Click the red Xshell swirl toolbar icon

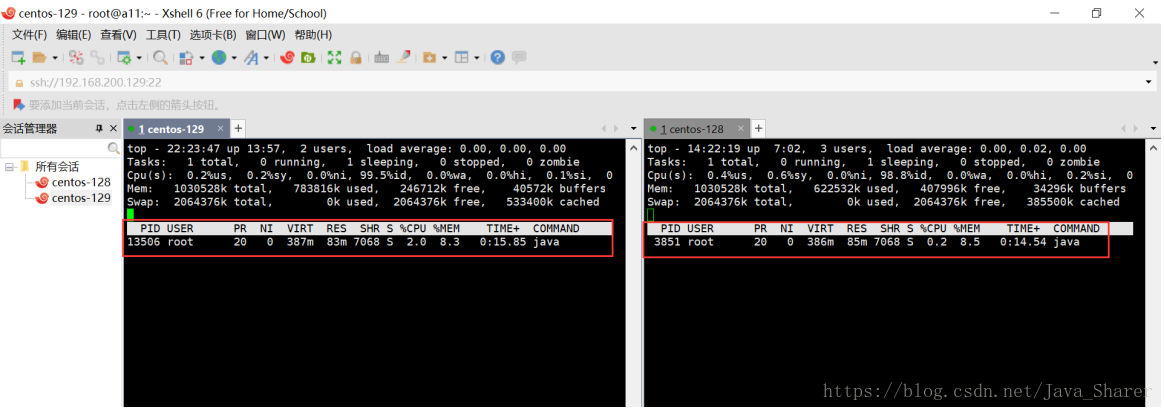coord(287,57)
